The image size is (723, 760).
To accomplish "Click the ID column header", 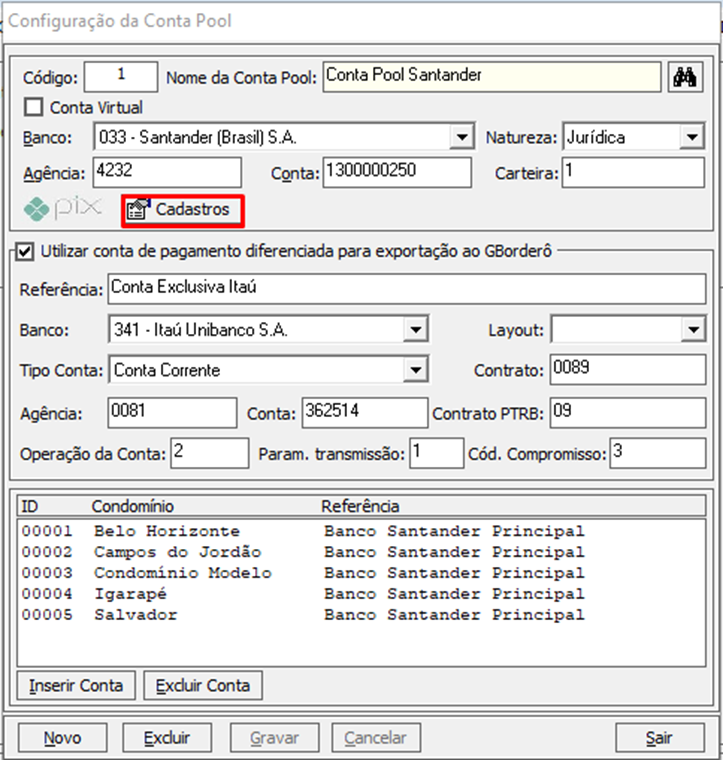I will (x=30, y=507).
